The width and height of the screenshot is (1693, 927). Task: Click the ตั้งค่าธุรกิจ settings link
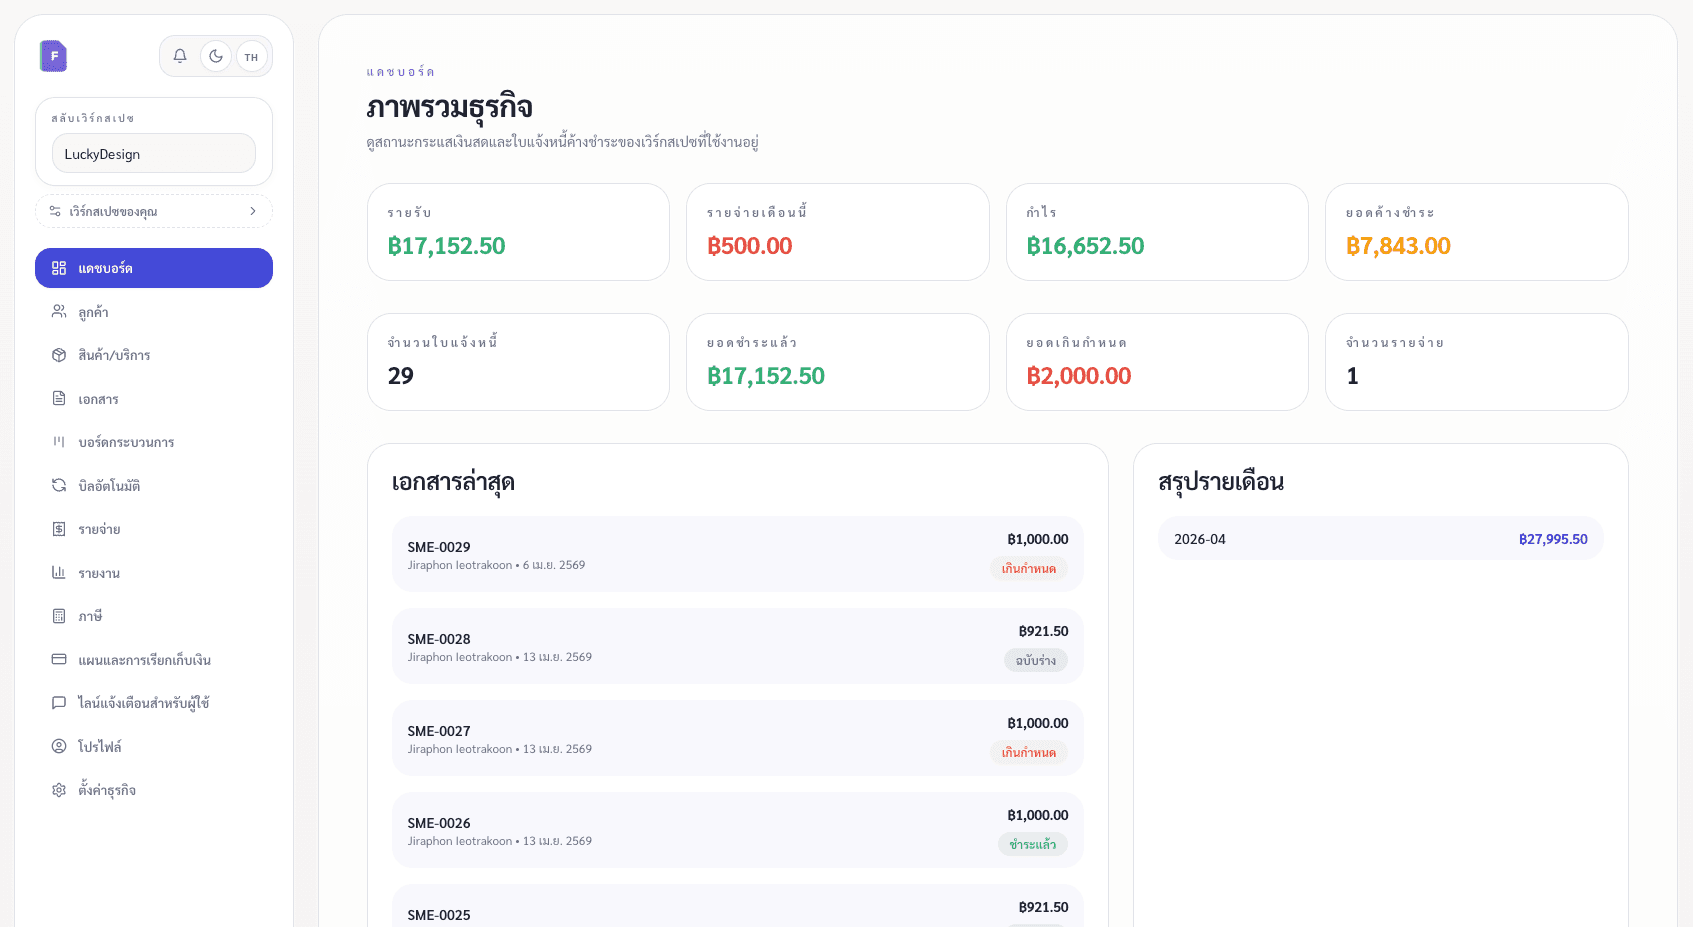[110, 789]
